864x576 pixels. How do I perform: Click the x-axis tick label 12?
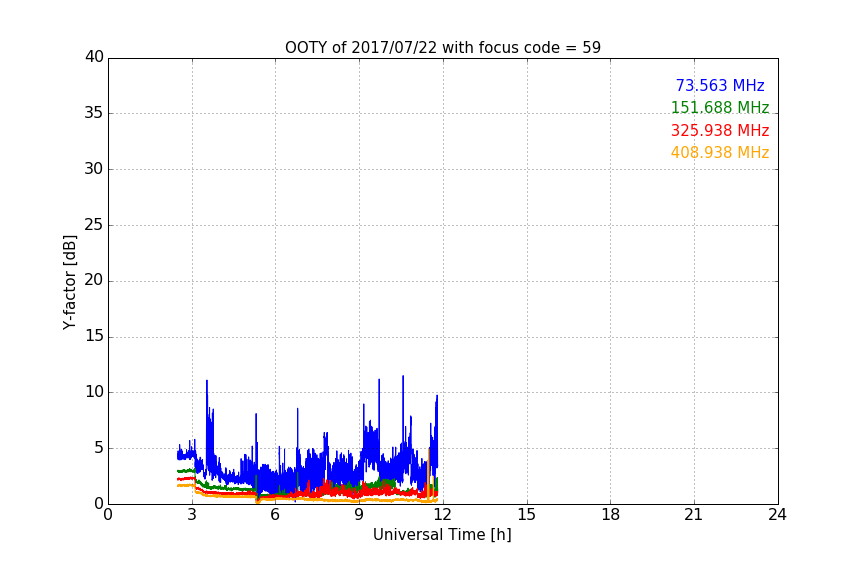coord(442,515)
